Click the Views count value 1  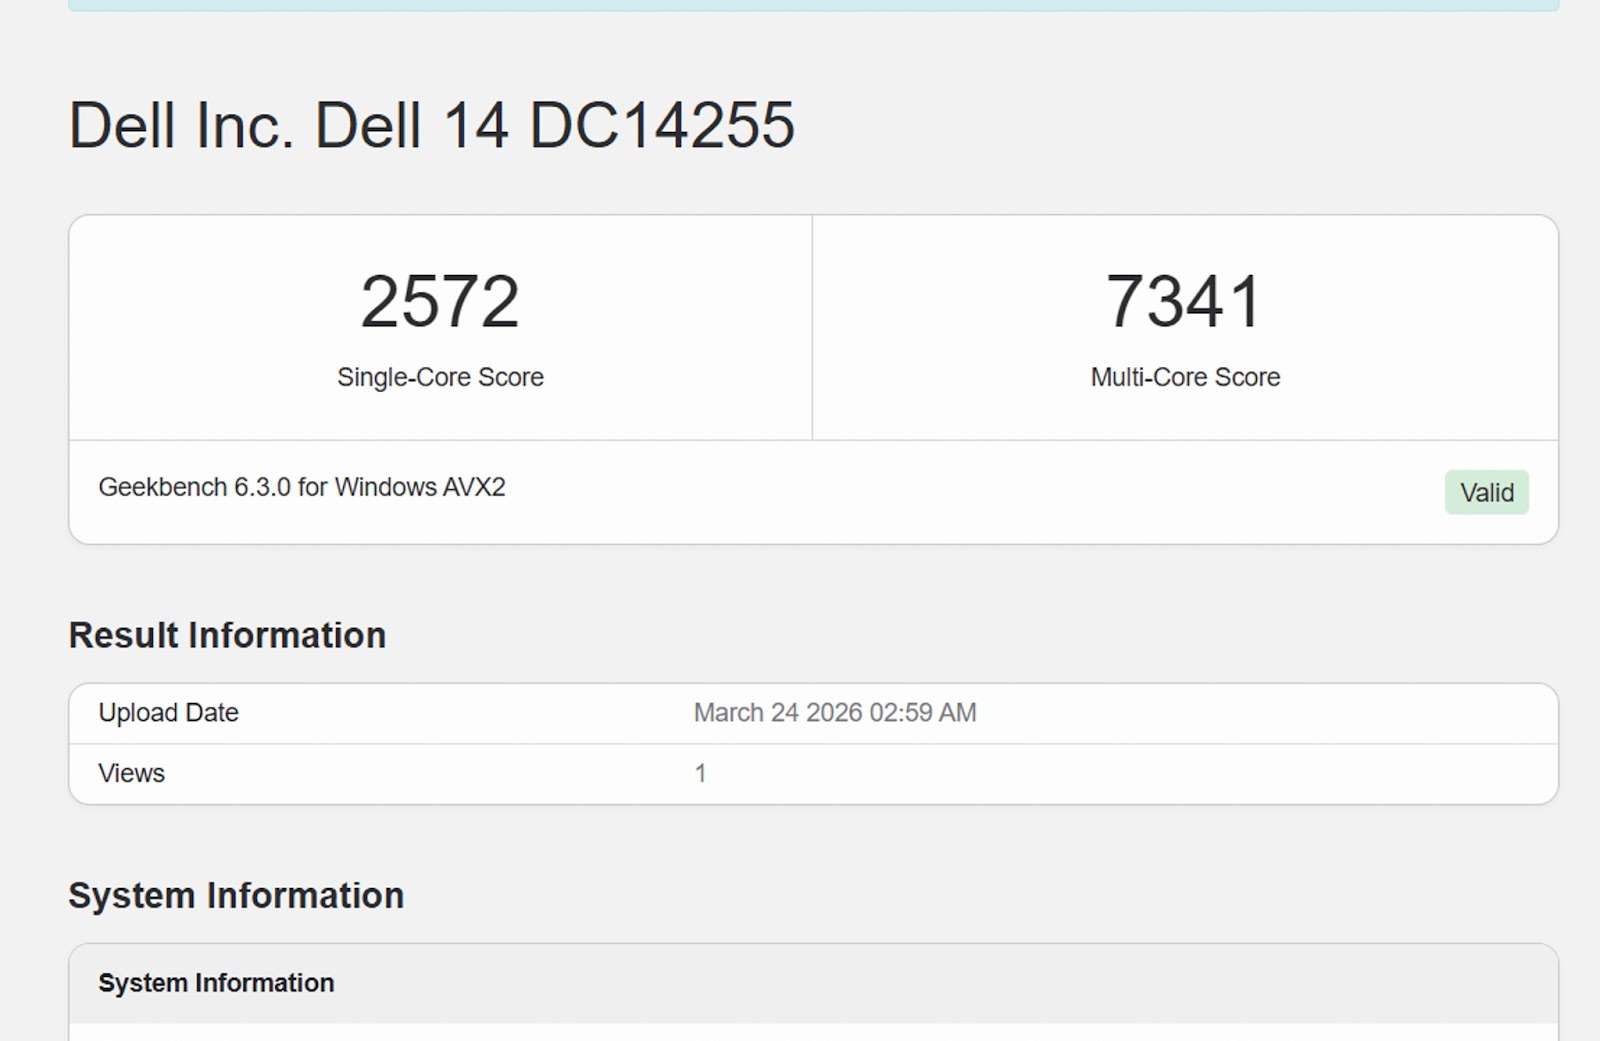[700, 773]
